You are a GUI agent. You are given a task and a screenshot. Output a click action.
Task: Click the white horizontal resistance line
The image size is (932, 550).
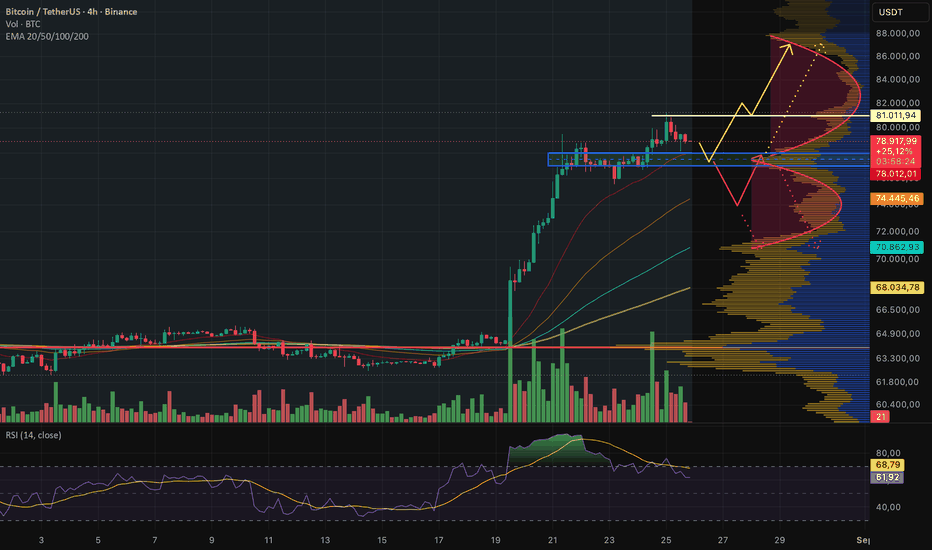click(760, 115)
